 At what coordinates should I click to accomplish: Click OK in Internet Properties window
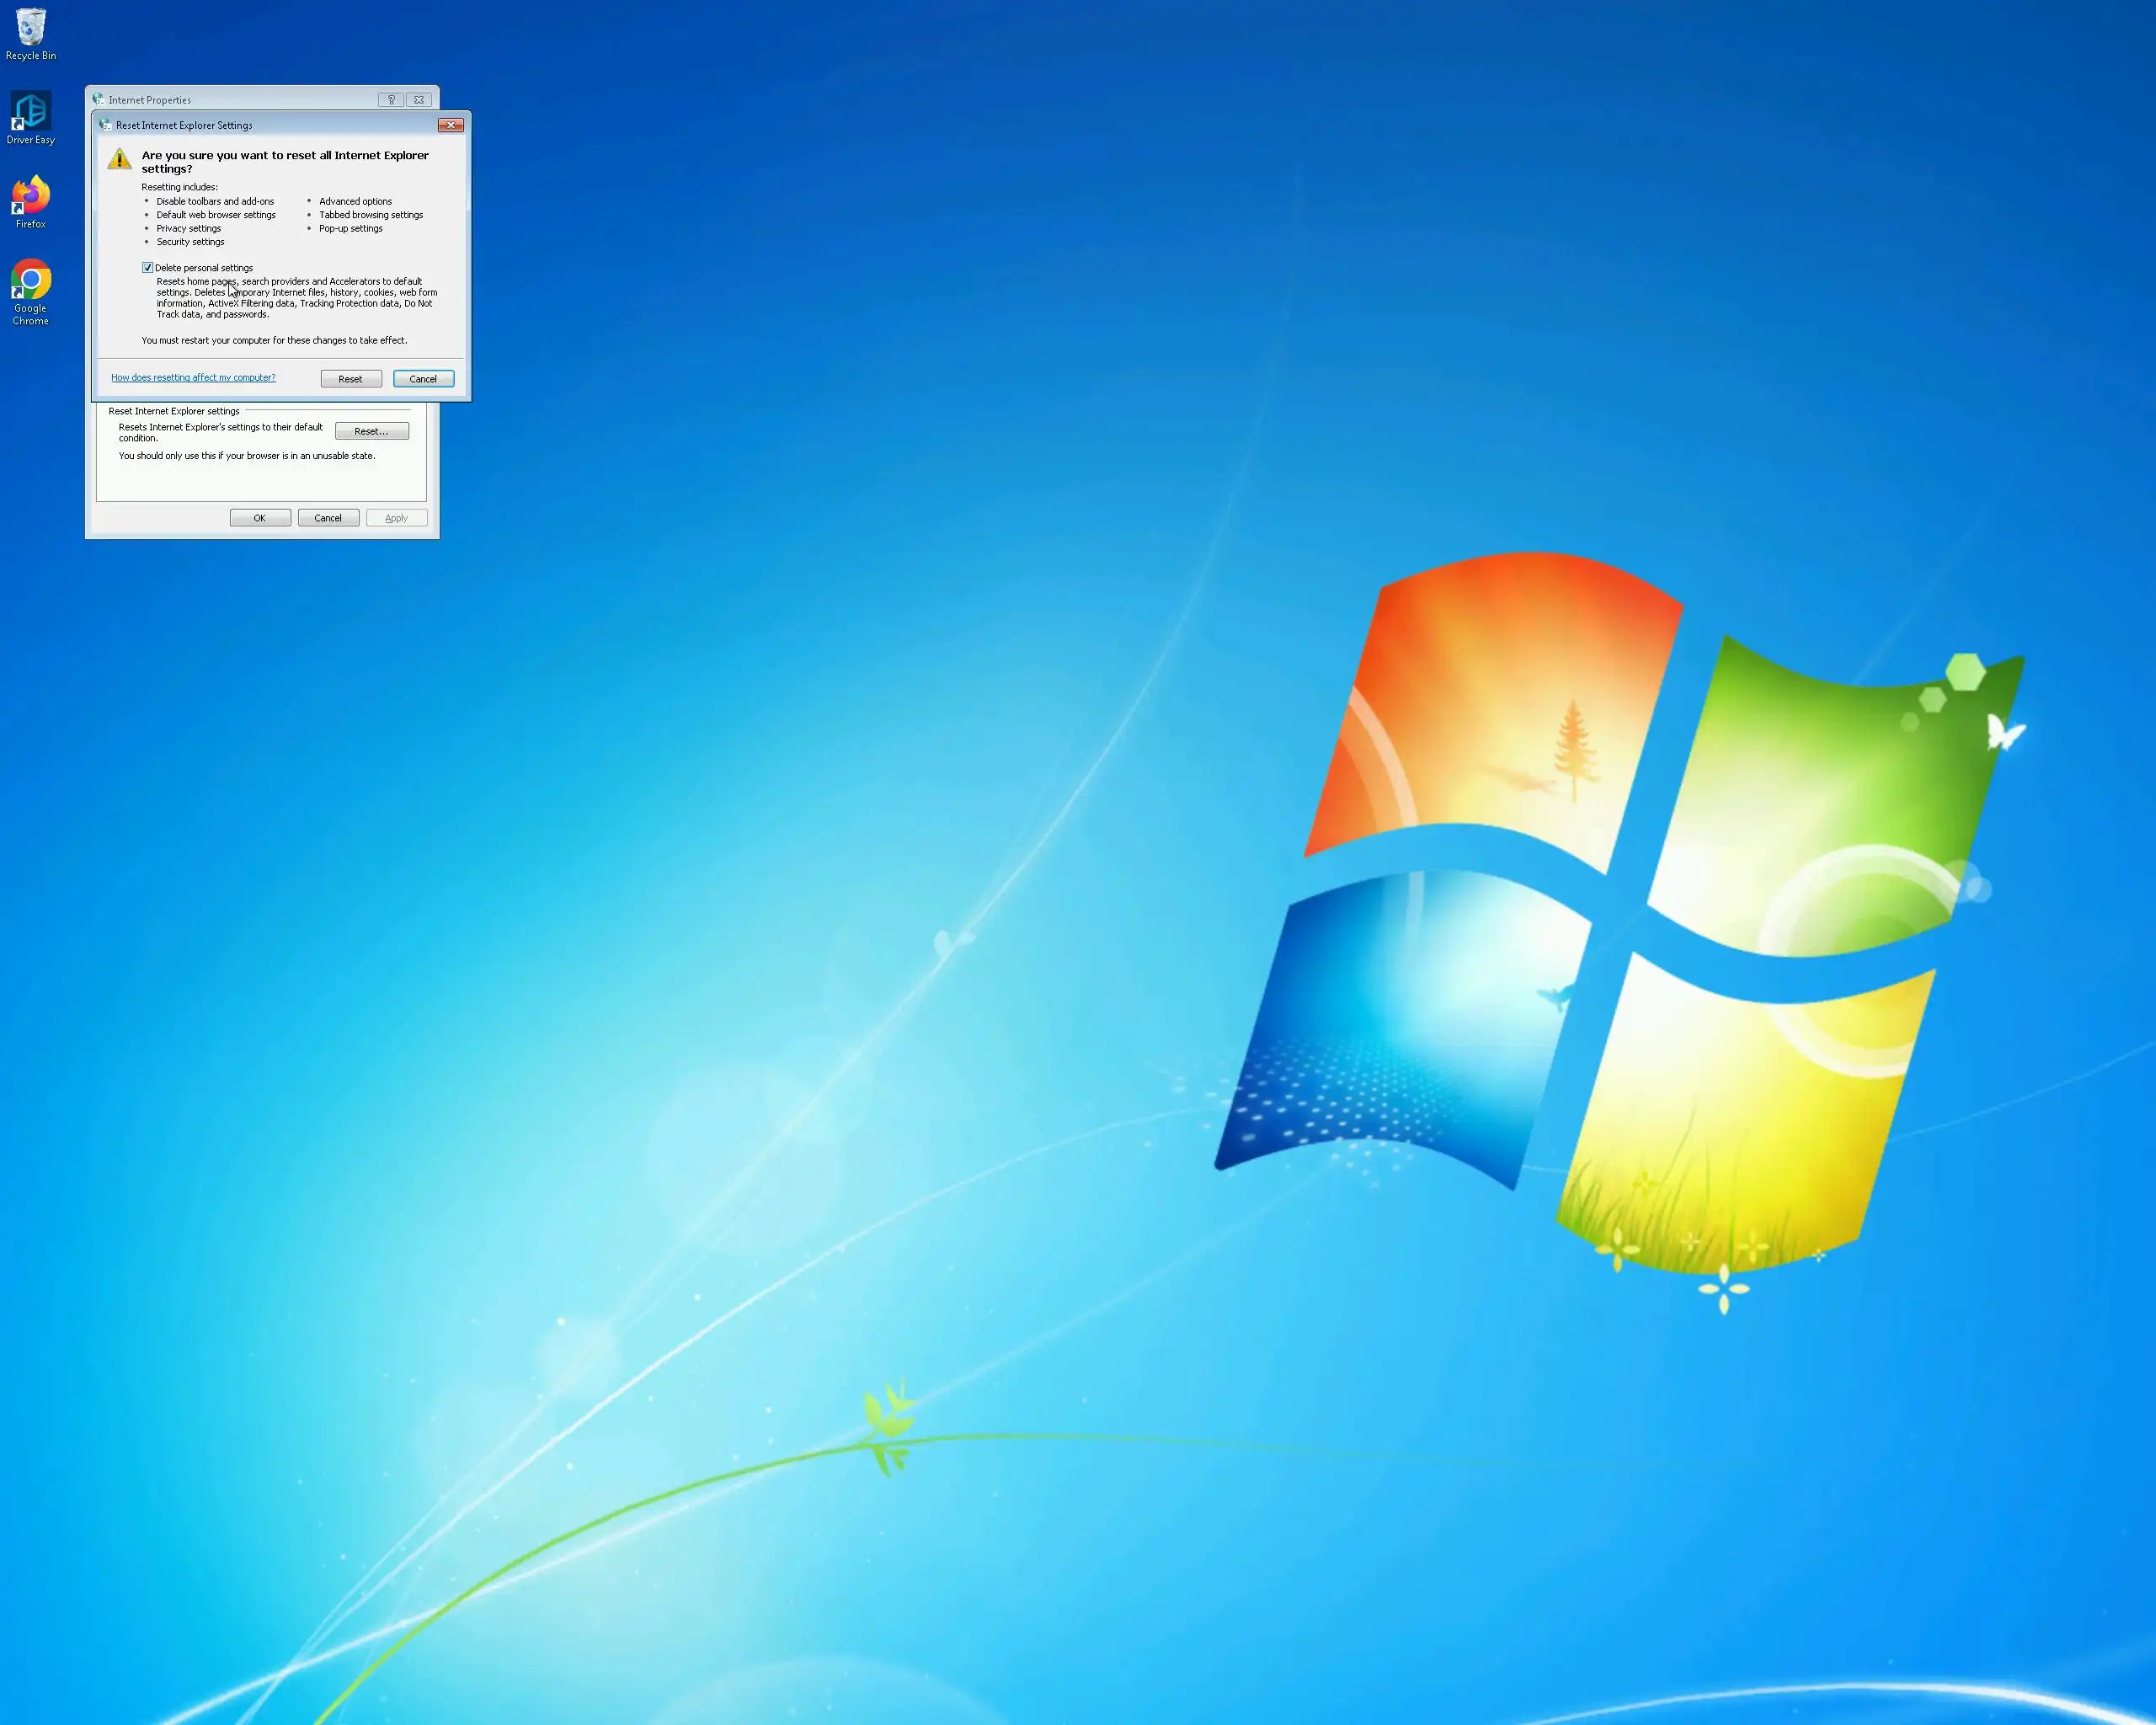pyautogui.click(x=260, y=518)
